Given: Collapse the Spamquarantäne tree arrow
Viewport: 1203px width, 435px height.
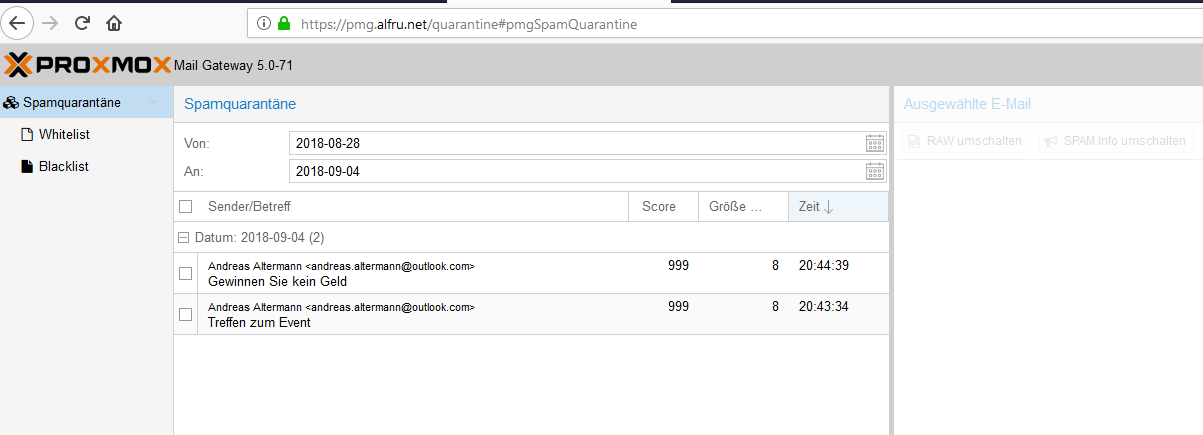Looking at the screenshot, I should [153, 103].
